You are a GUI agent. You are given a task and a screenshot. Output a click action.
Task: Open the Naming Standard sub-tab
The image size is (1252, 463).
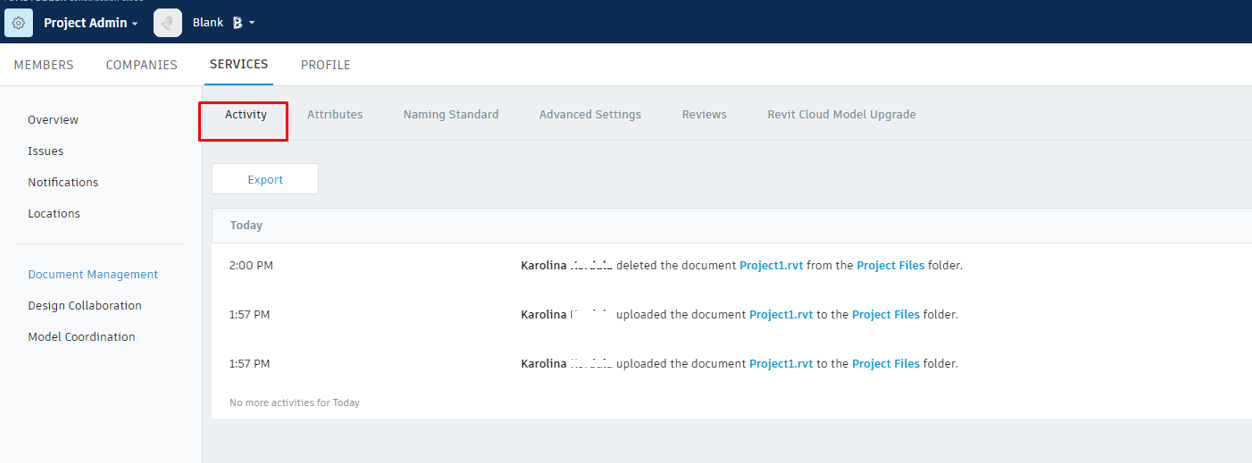pos(450,115)
